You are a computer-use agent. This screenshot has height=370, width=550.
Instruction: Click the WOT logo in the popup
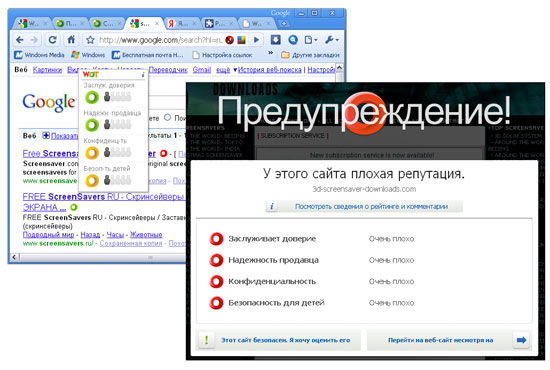click(90, 75)
